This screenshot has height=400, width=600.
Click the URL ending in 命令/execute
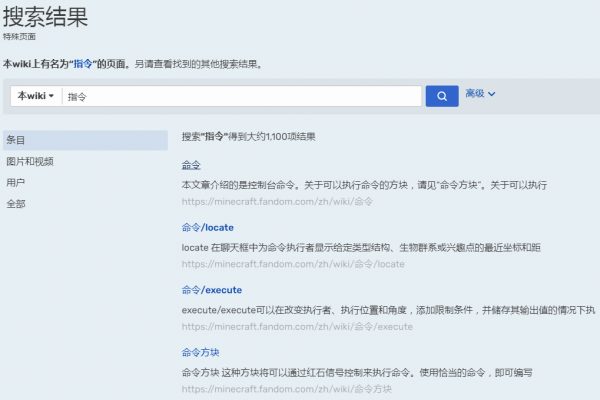coord(297,327)
